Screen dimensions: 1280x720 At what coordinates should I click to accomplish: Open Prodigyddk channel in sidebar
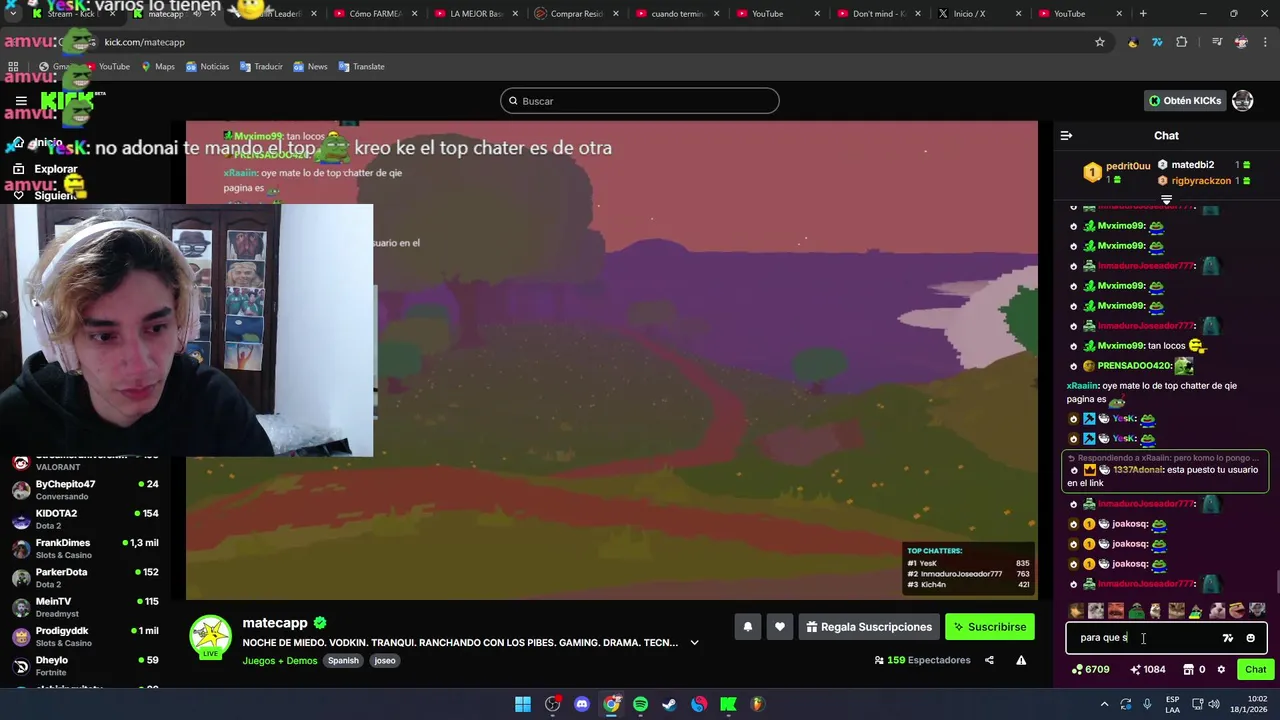tap(85, 636)
